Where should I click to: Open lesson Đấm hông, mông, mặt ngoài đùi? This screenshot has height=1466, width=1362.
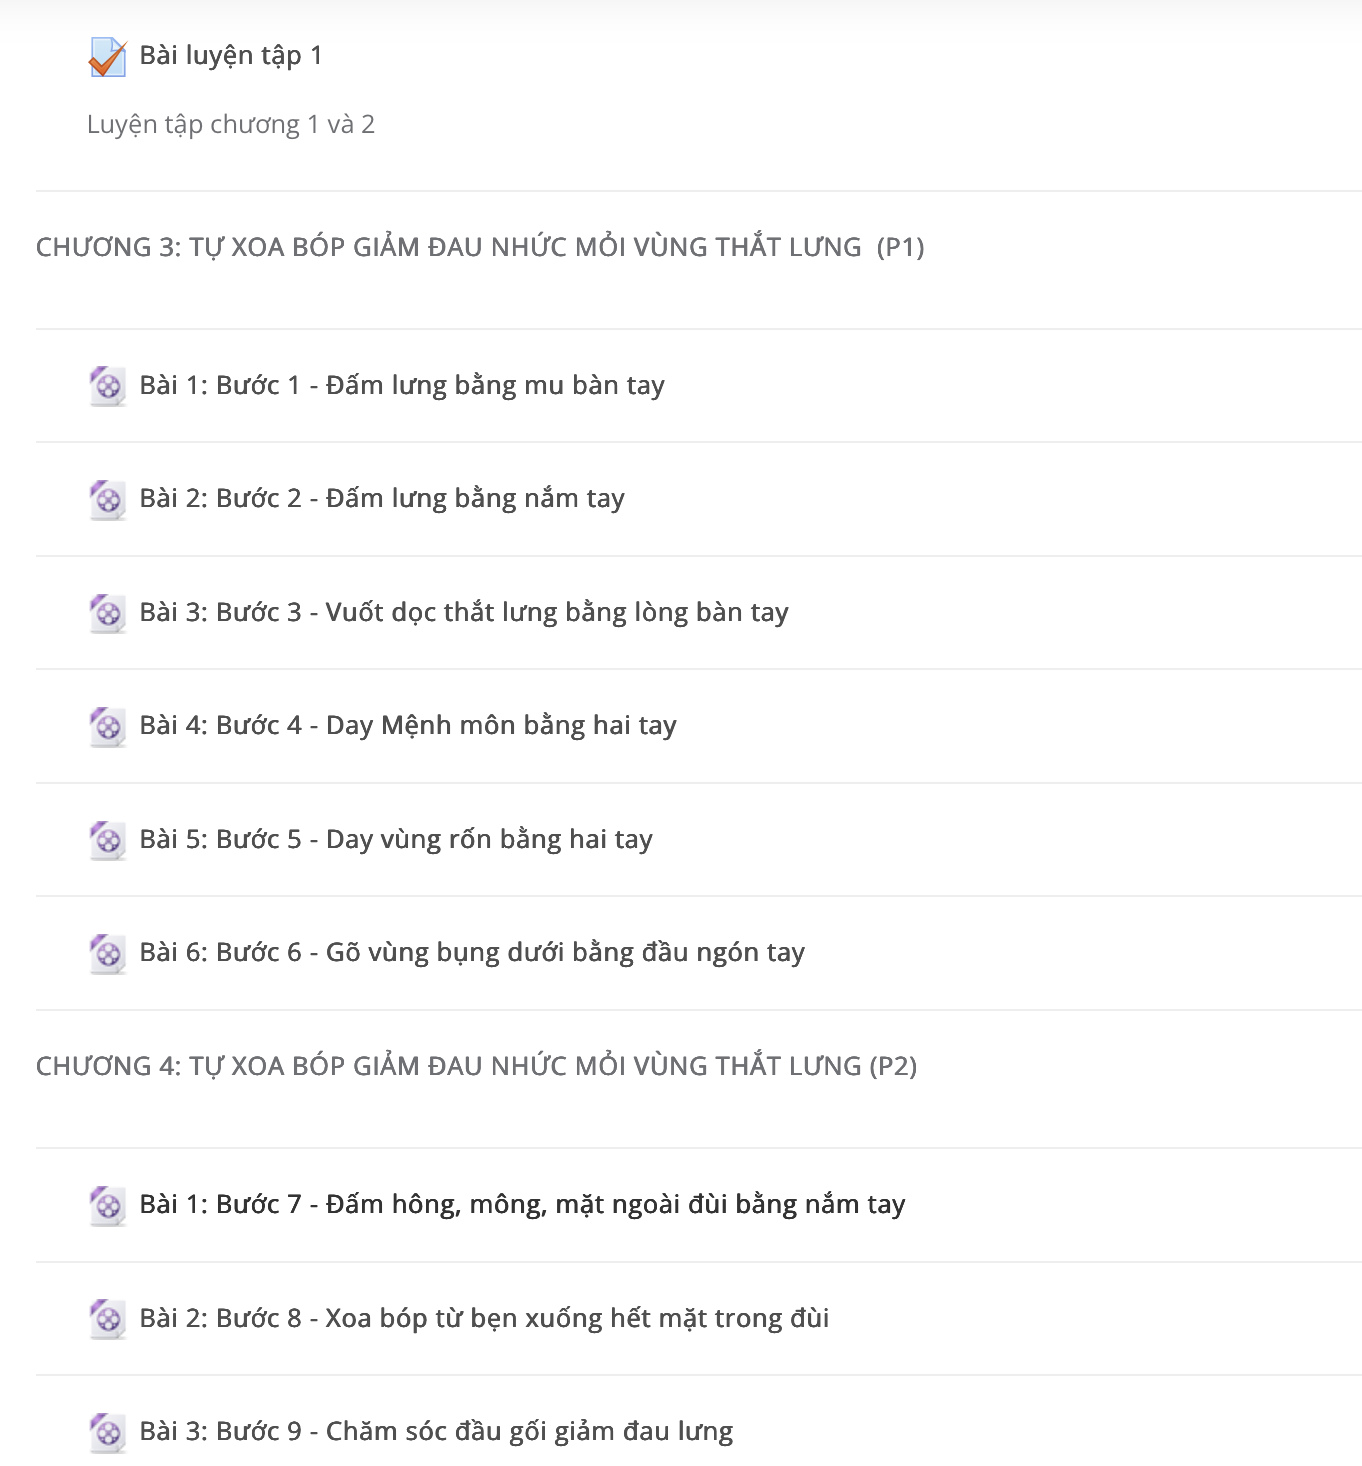(522, 1205)
